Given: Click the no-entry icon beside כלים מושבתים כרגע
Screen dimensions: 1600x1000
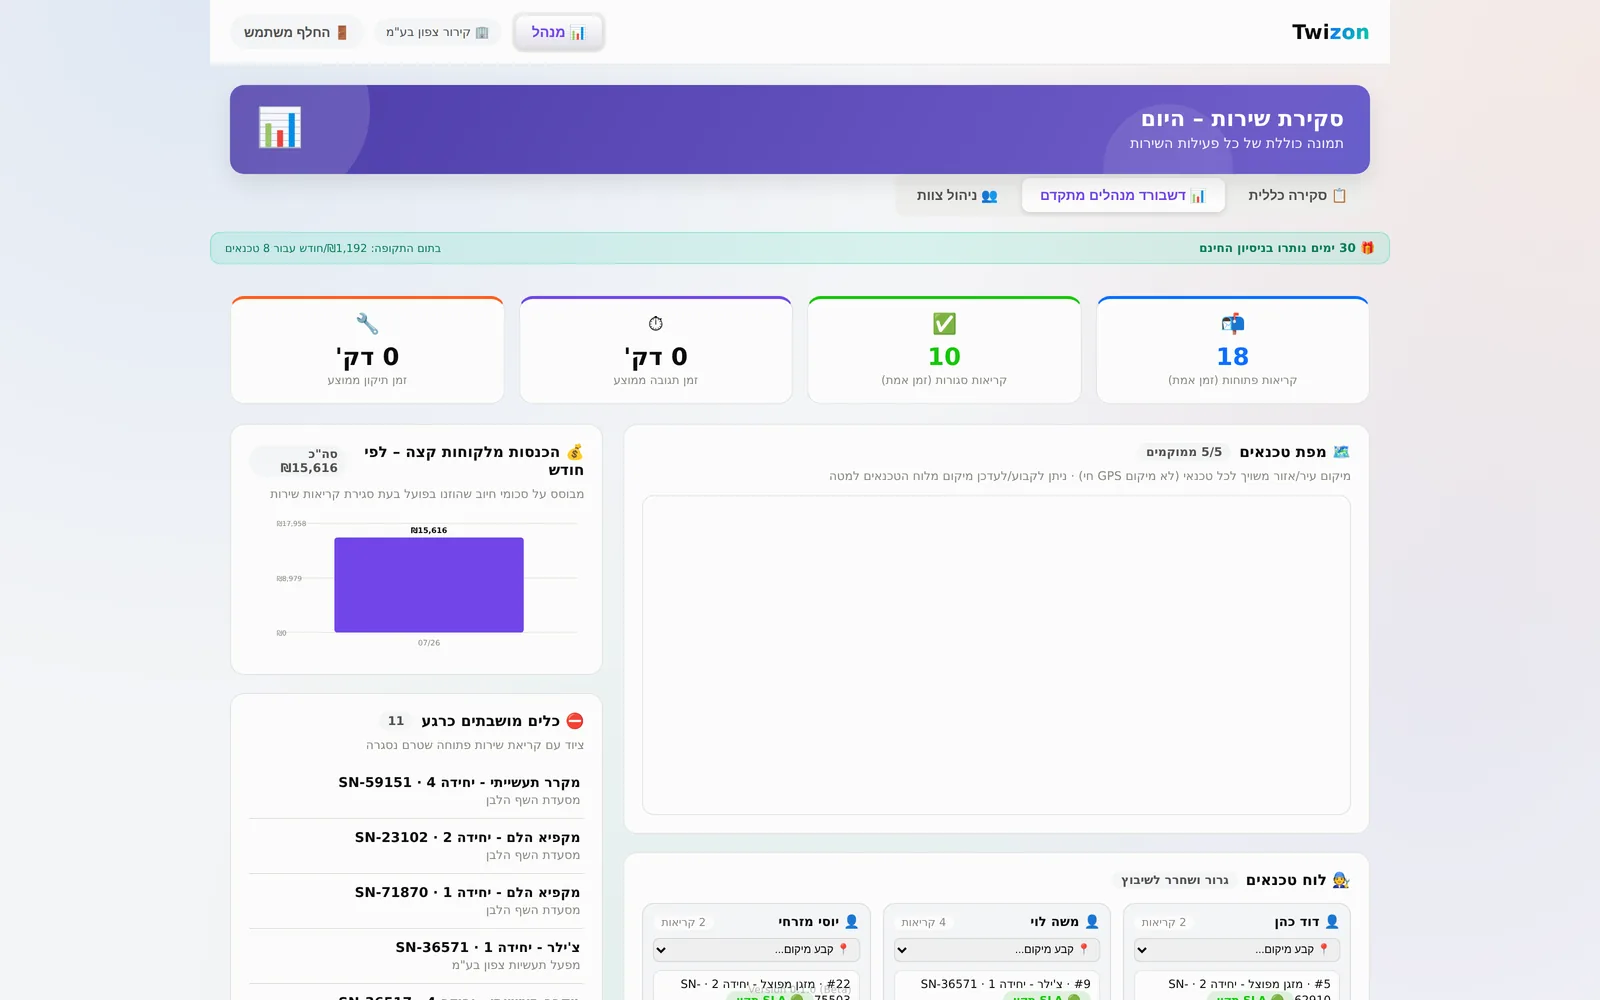Looking at the screenshot, I should [575, 721].
